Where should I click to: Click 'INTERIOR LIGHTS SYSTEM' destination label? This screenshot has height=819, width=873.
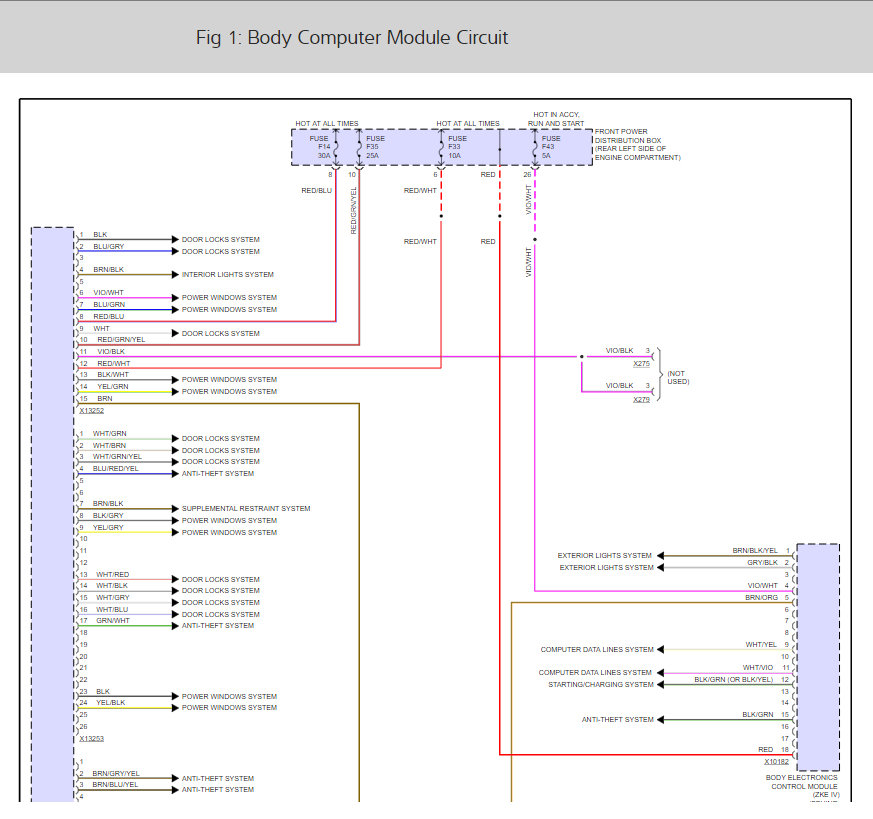(228, 274)
